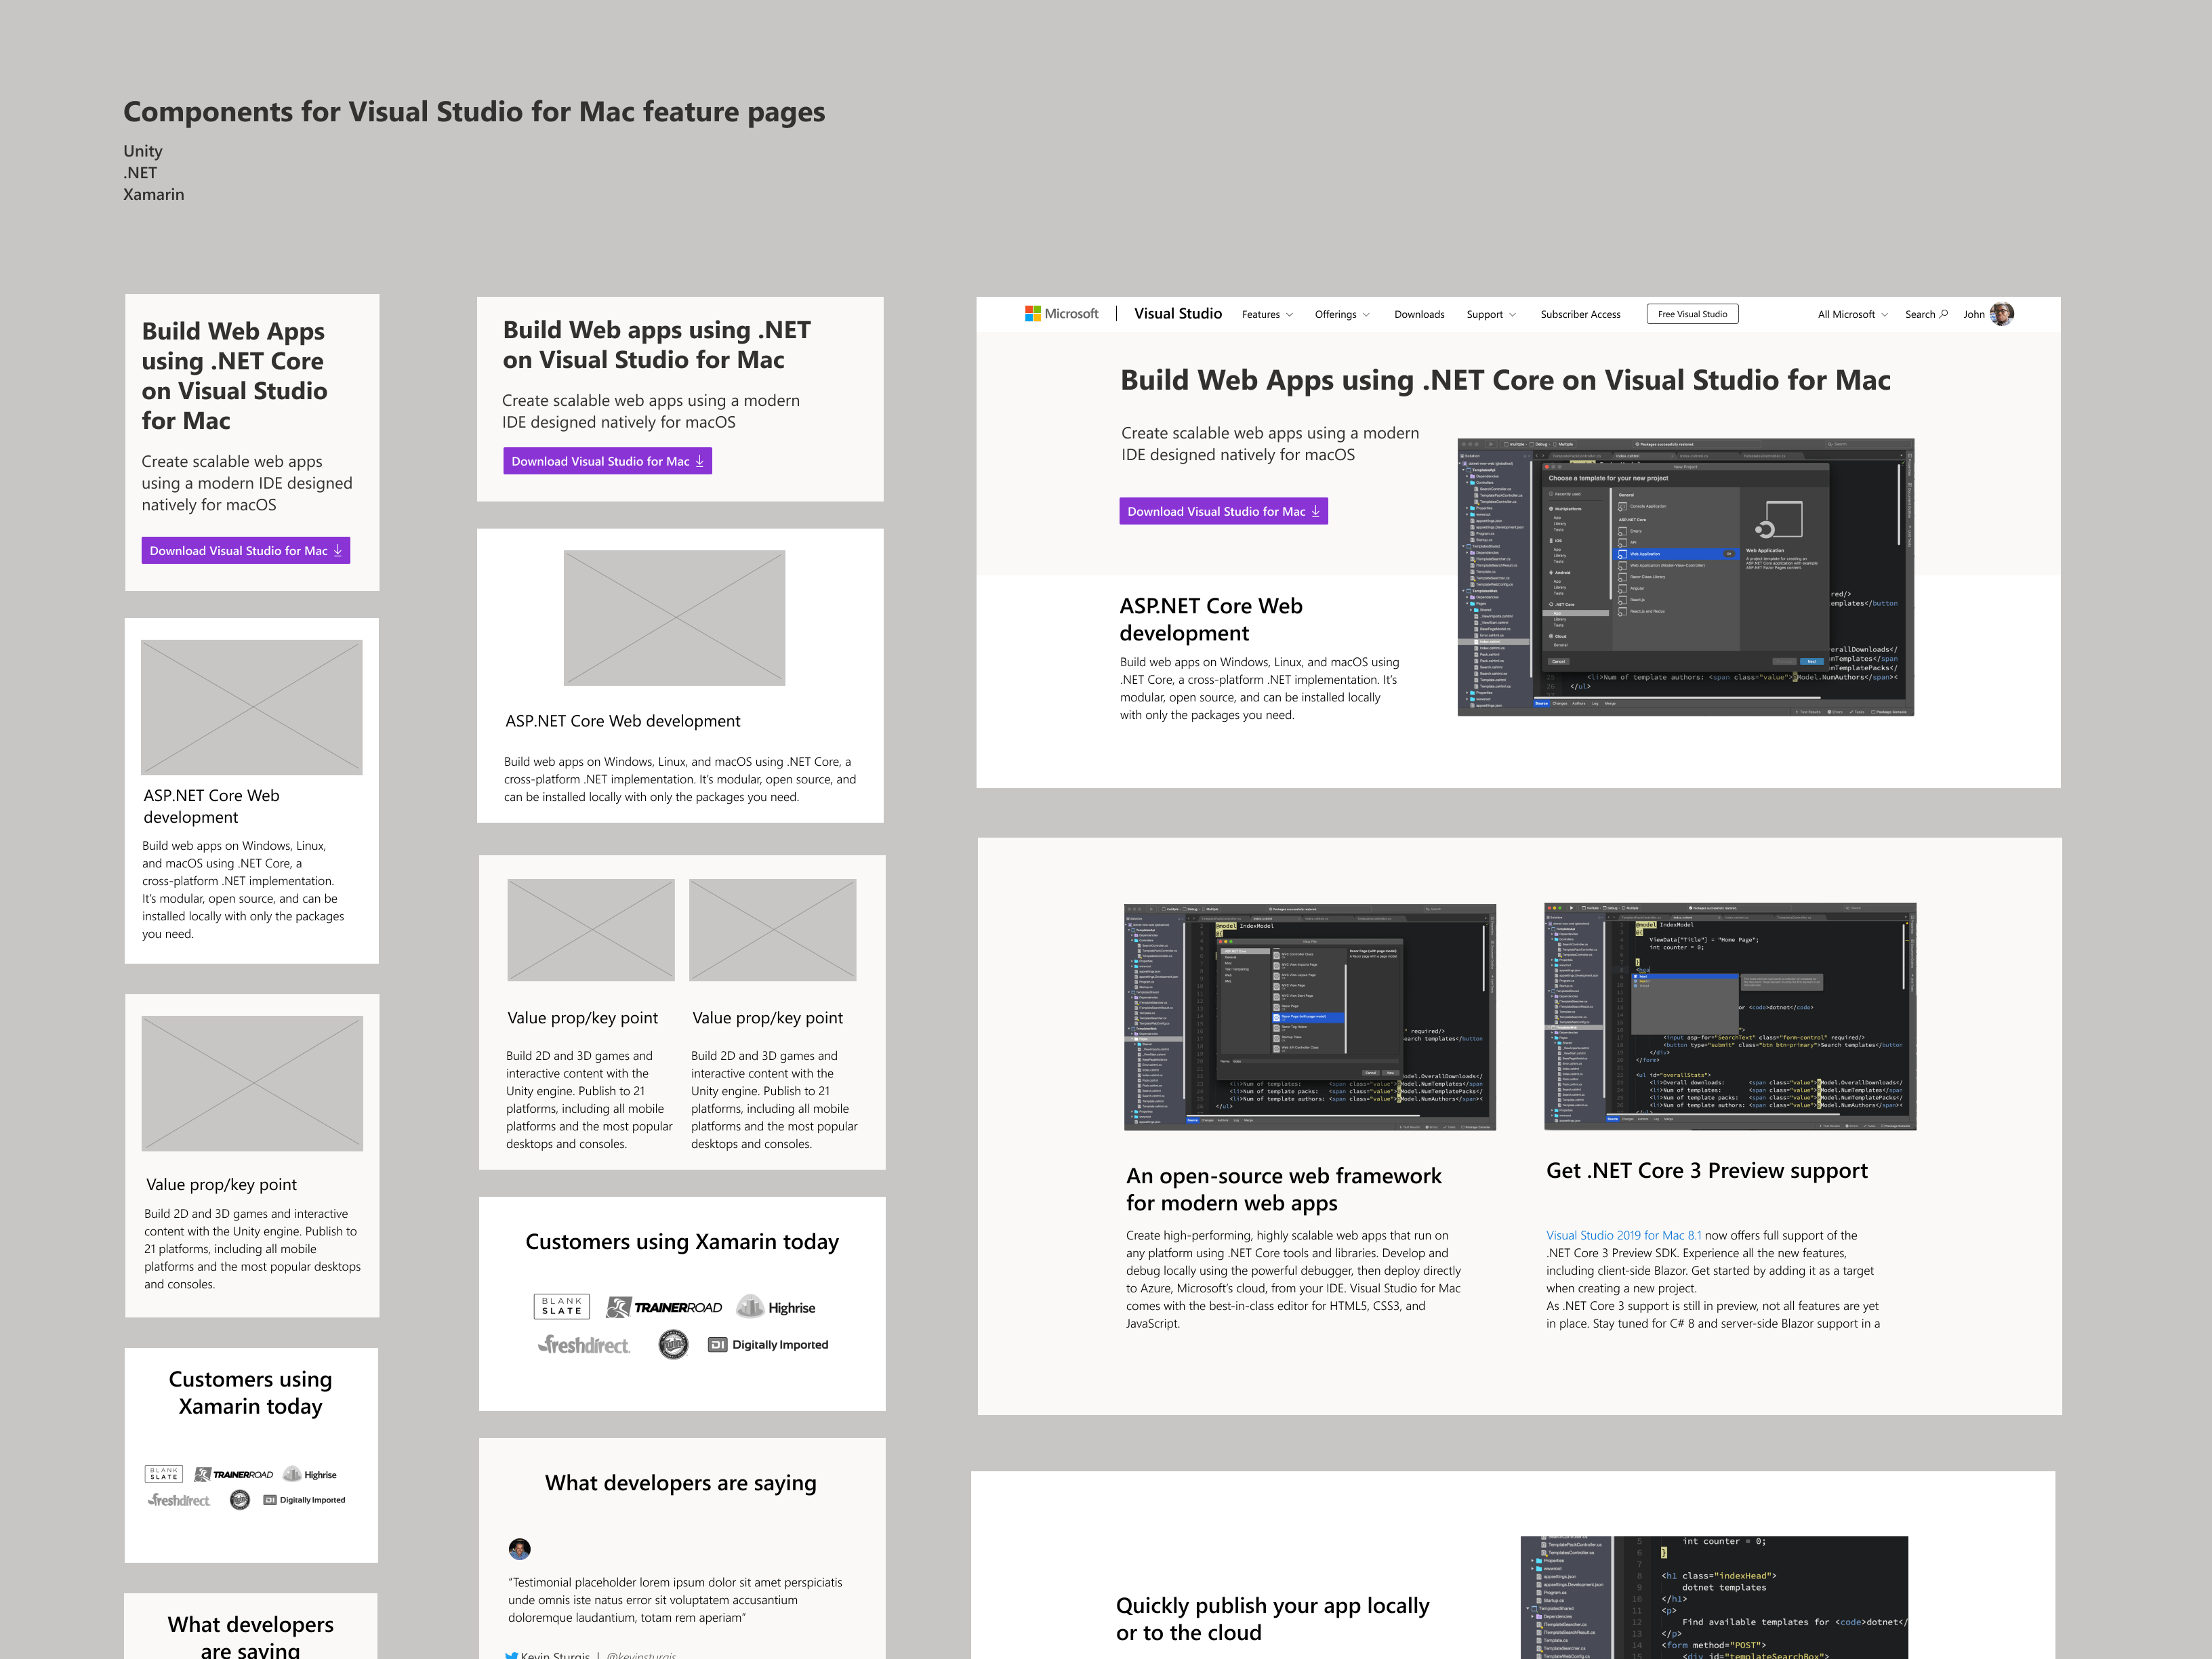Select image placeholder in narrow Value prop card
Viewport: 2212px width, 1659px height.
(x=252, y=1083)
